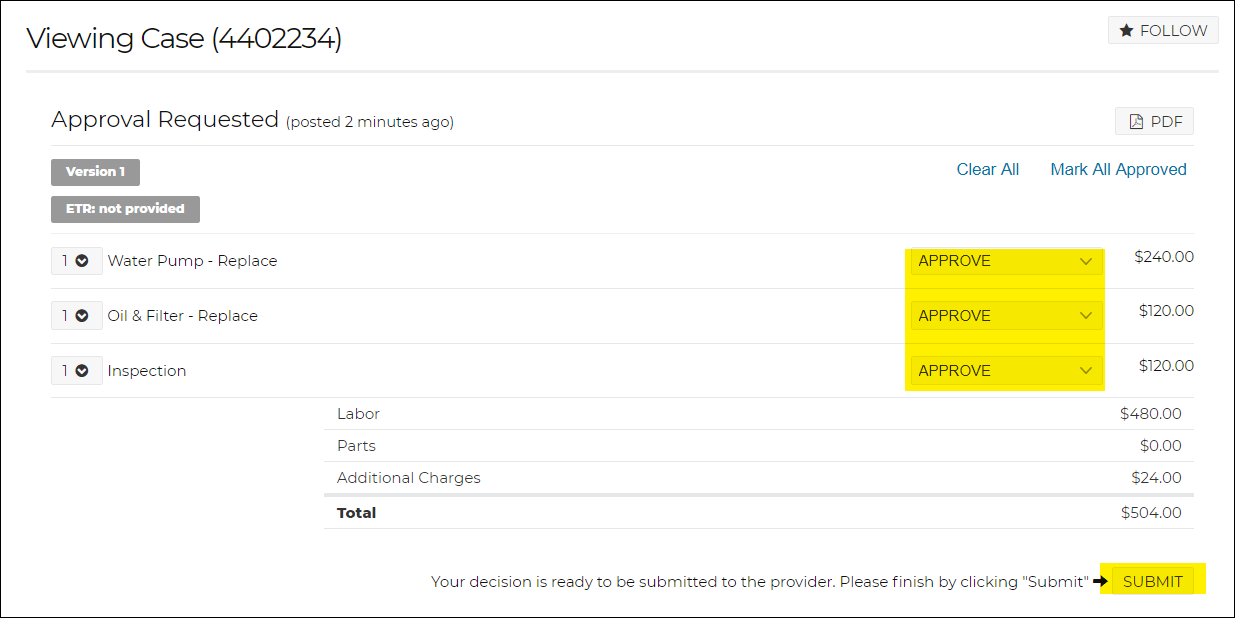Select the Oil & Filter - Replace line item

pos(183,316)
